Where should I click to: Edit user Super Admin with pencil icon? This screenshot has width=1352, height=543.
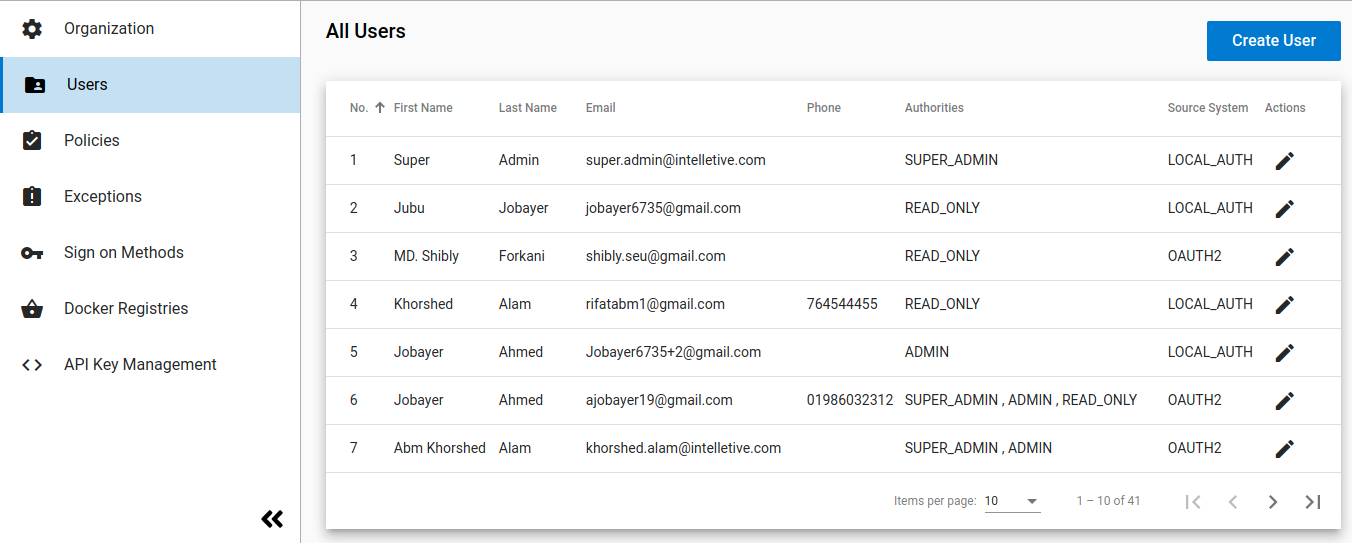(x=1285, y=161)
